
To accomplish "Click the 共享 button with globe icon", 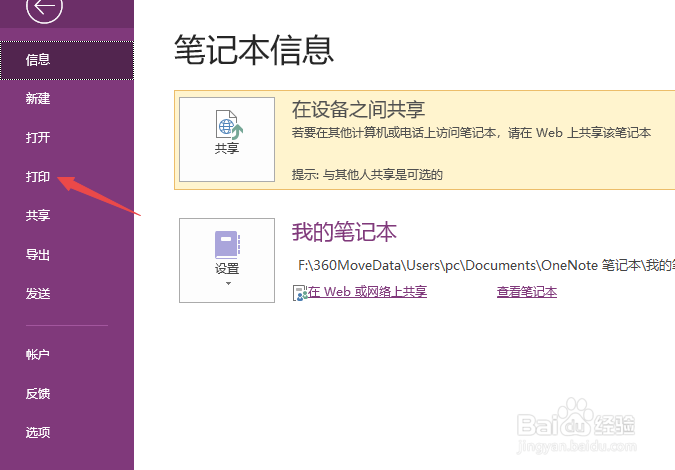I will [227, 139].
